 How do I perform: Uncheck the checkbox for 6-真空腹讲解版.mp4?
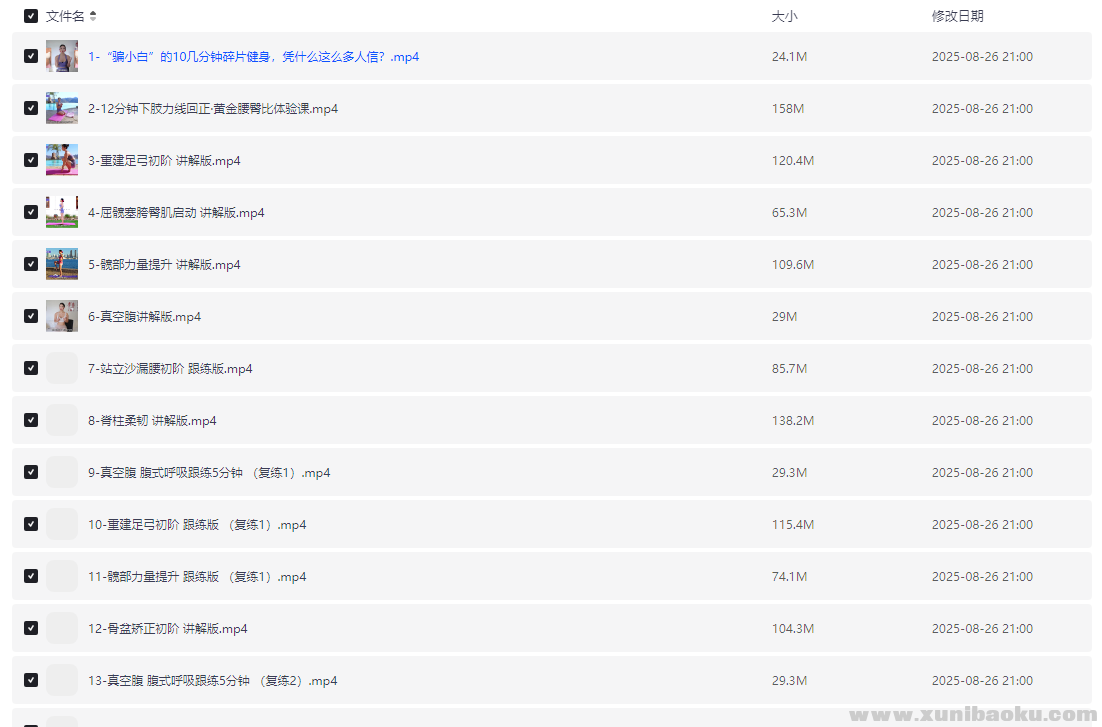31,317
